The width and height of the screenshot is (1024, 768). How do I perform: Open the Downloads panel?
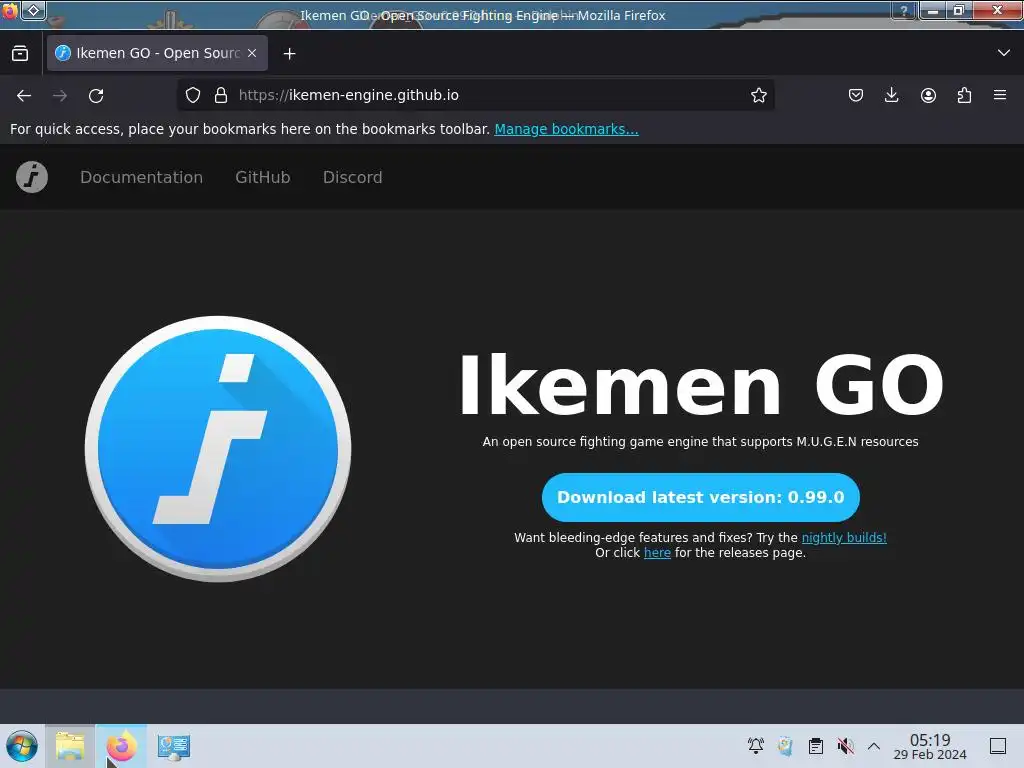(891, 95)
